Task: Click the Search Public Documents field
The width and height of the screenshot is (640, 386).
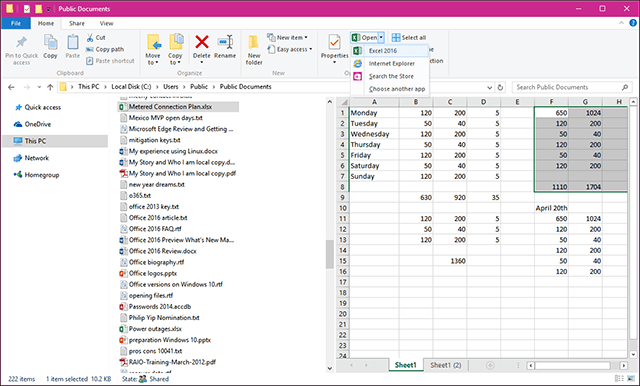Action: [x=571, y=87]
